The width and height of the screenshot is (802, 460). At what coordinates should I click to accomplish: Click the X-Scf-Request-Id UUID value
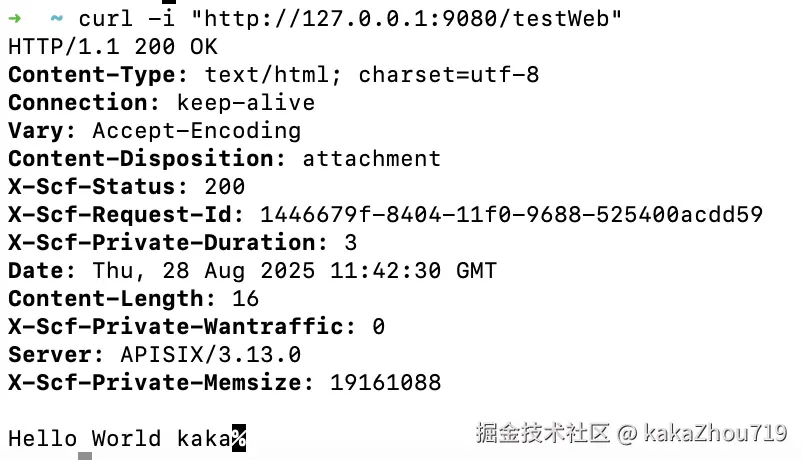click(x=511, y=215)
